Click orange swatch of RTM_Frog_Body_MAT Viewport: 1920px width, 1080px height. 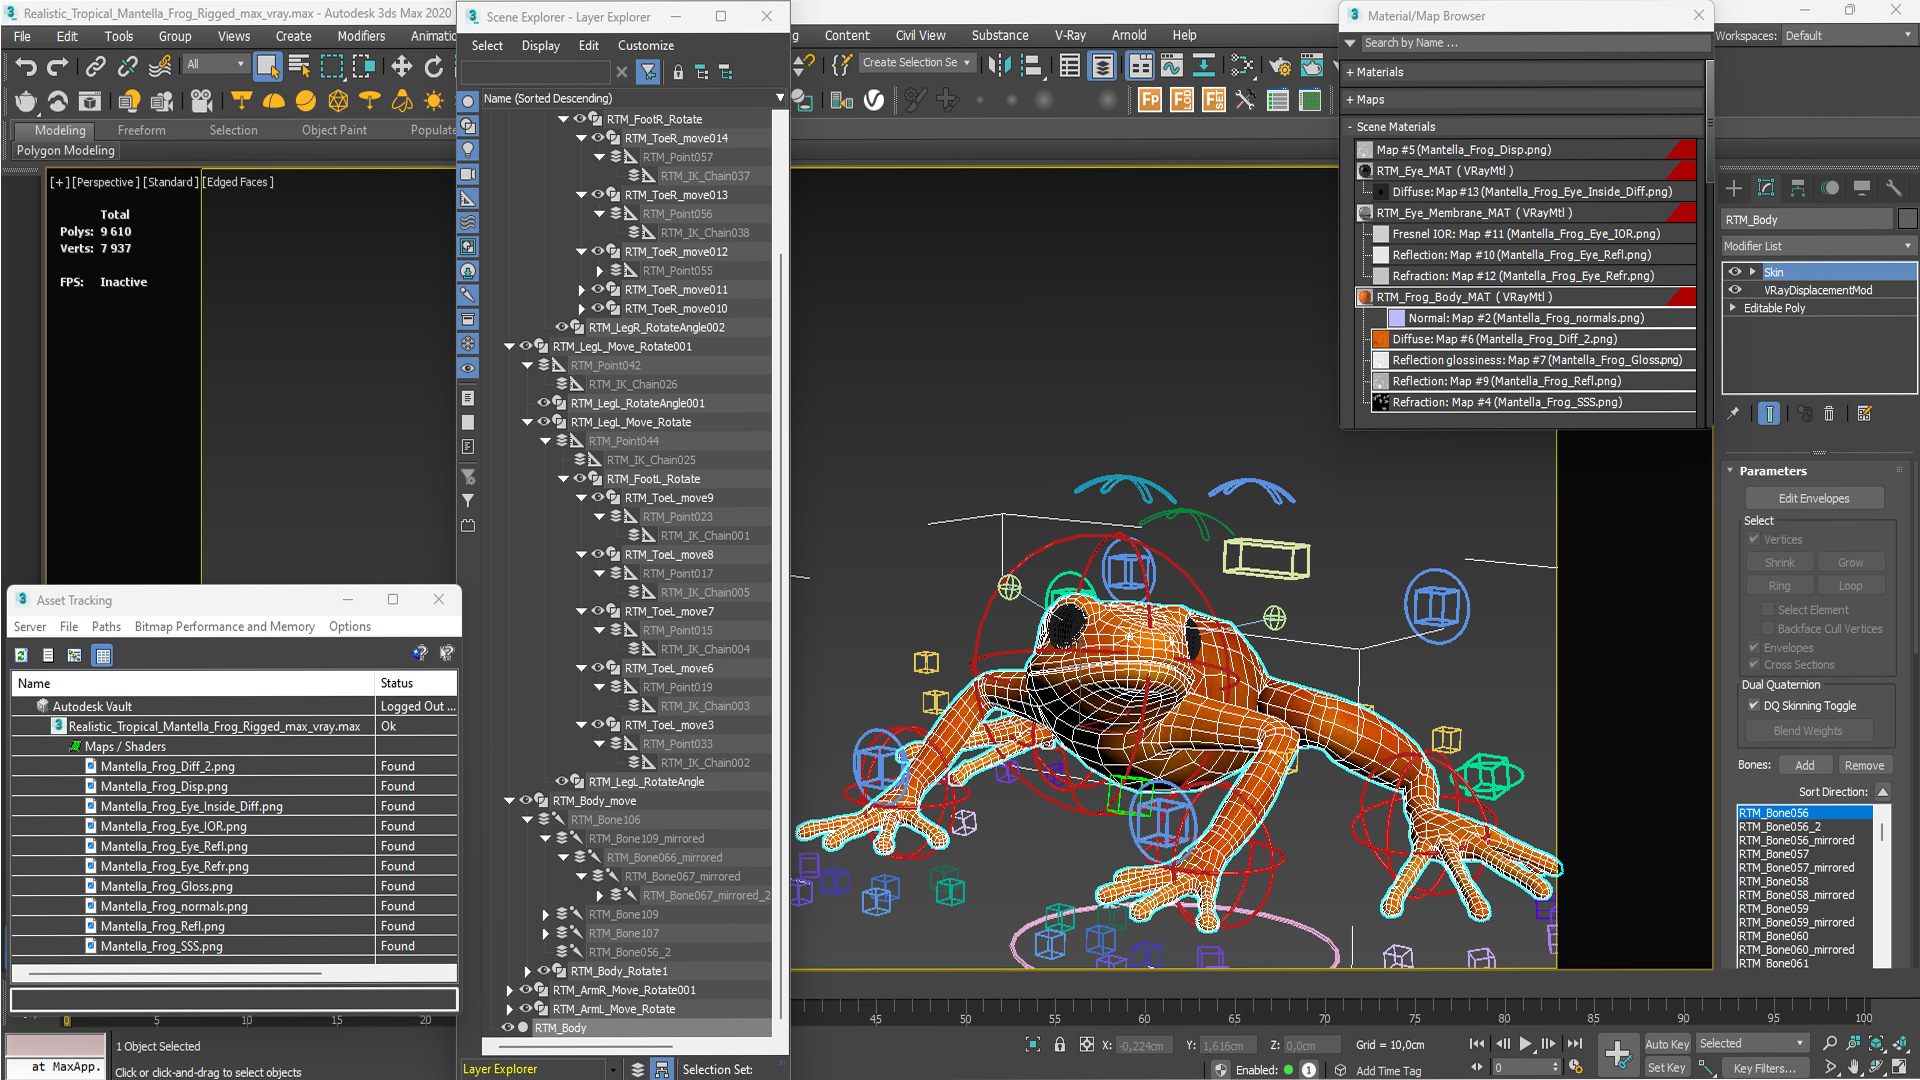pyautogui.click(x=1365, y=297)
